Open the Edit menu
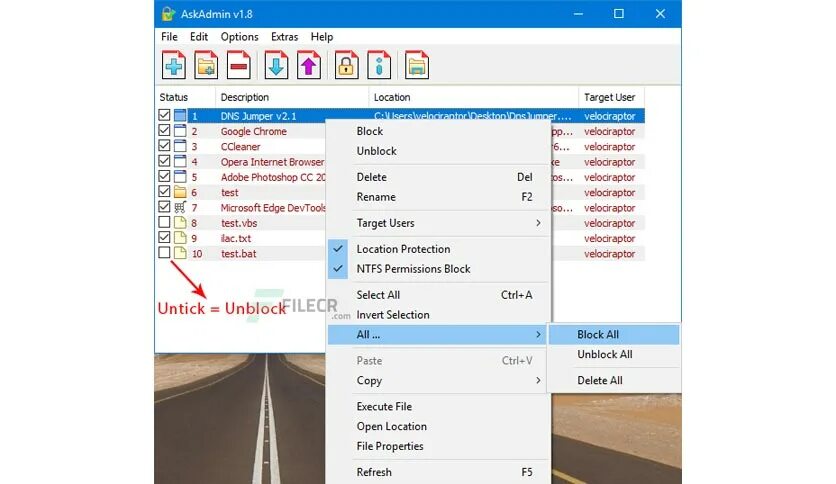836x484 pixels. 199,37
